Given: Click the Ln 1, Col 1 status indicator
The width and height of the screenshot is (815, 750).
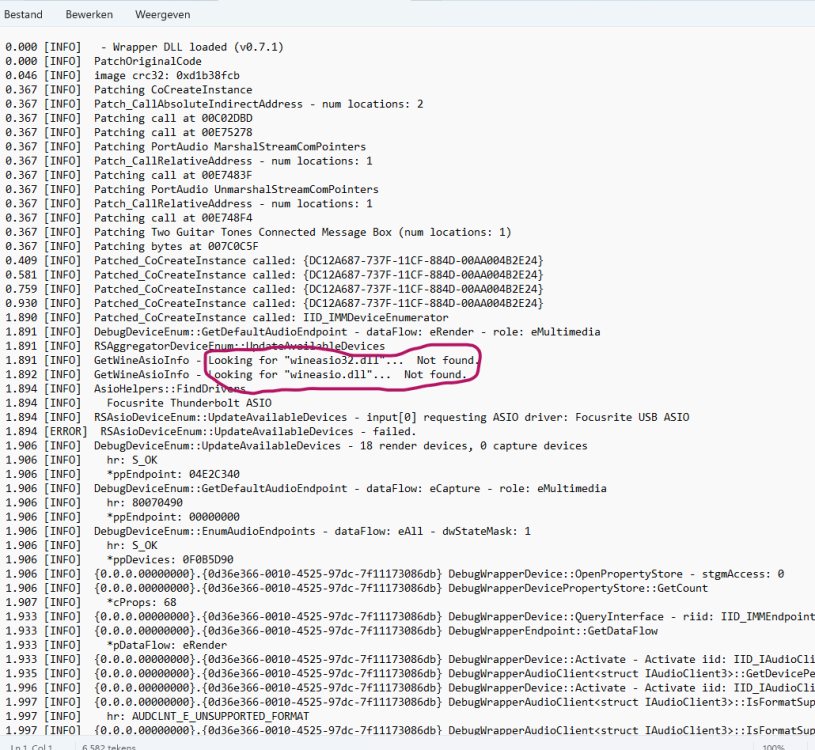Looking at the screenshot, I should click(x=32, y=746).
